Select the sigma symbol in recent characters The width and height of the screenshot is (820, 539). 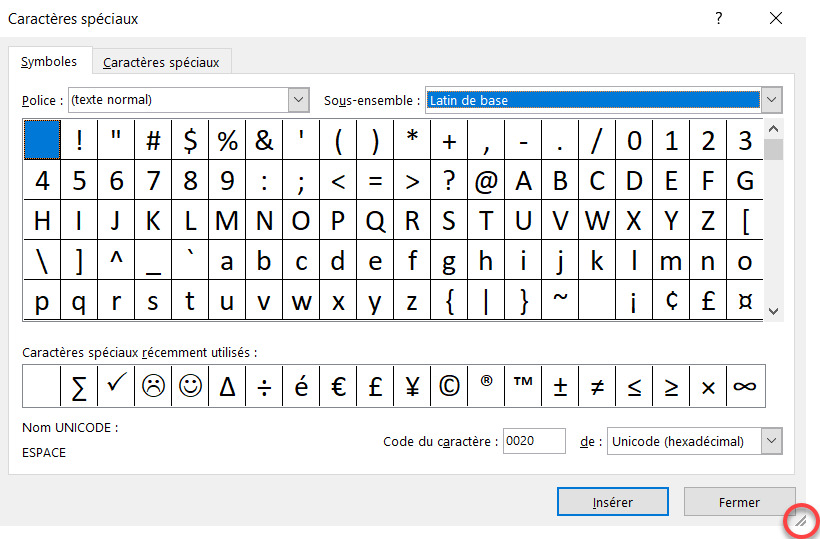click(x=79, y=386)
